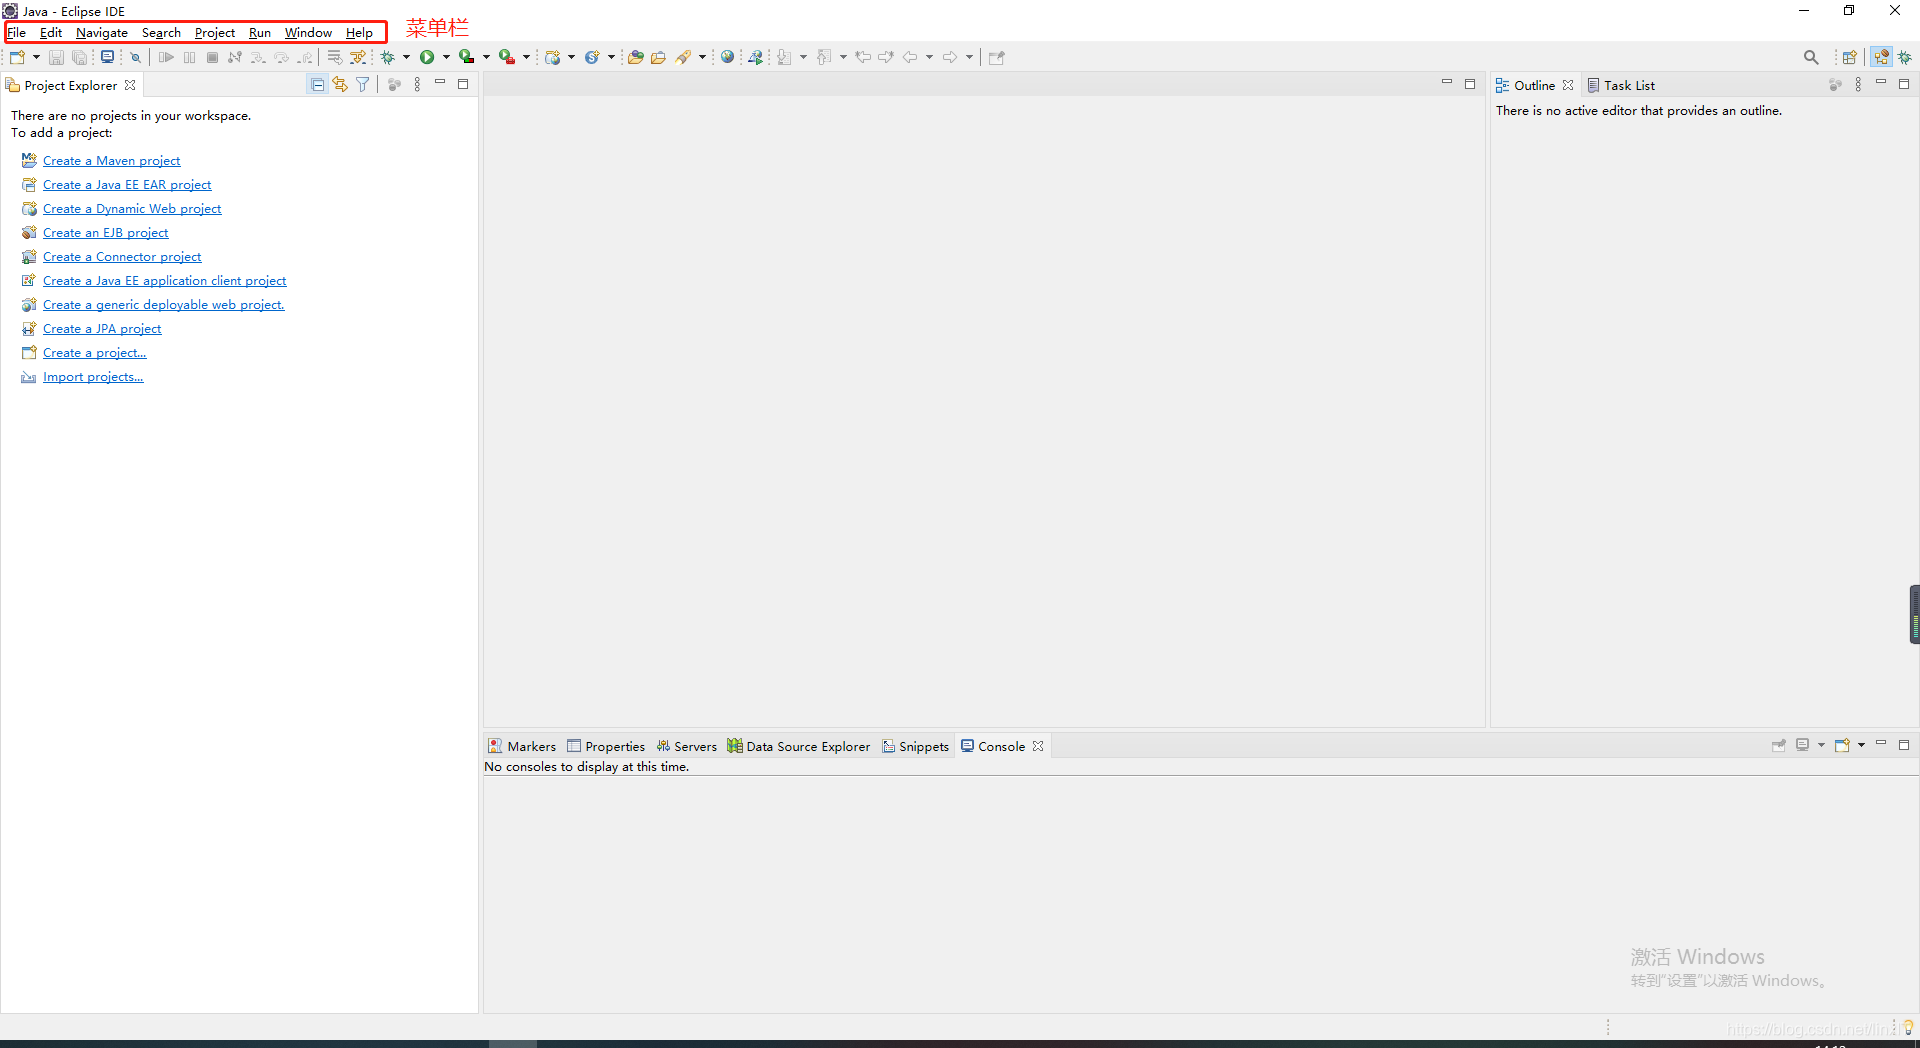Open the Project menu
This screenshot has width=1920, height=1048.
(215, 33)
